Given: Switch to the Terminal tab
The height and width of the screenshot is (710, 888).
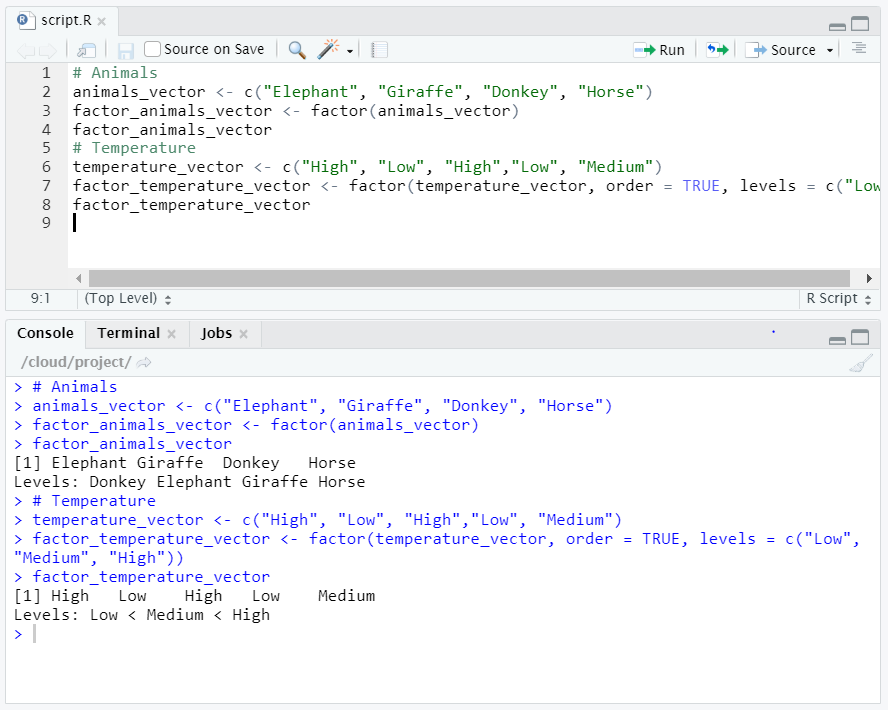Looking at the screenshot, I should (x=129, y=333).
